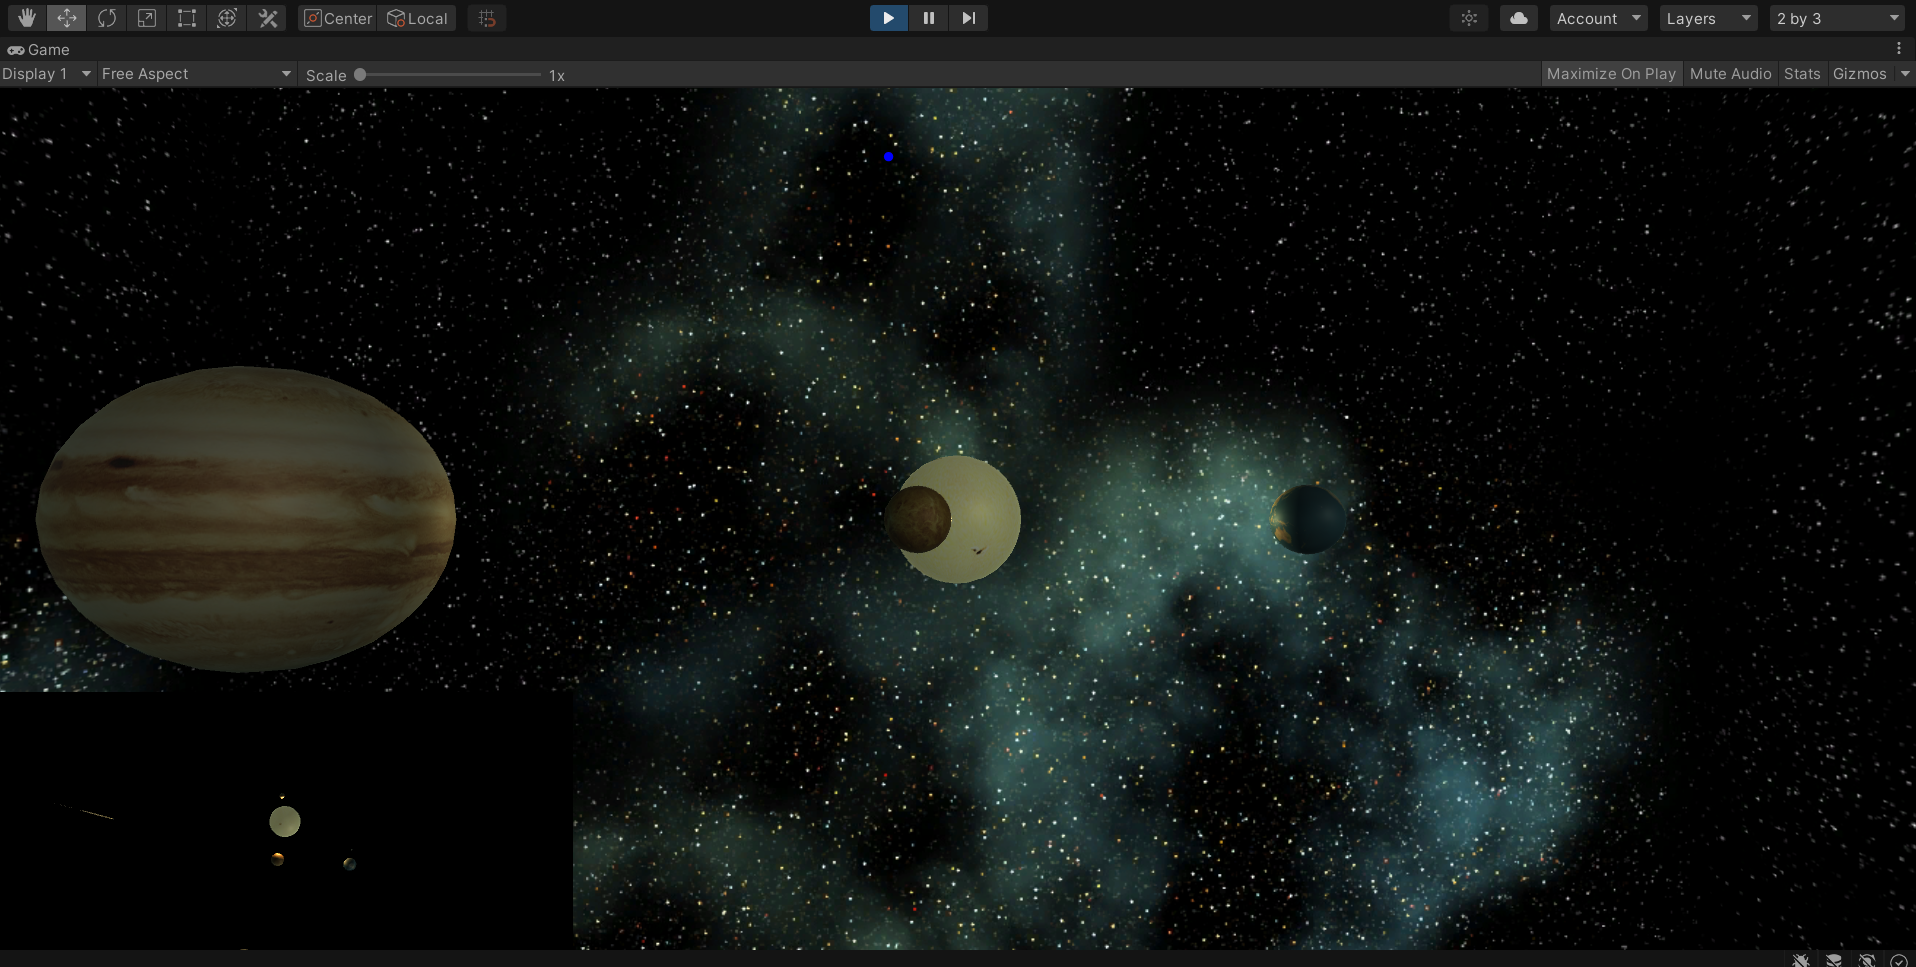Open the cloud Services icon

click(x=1518, y=18)
